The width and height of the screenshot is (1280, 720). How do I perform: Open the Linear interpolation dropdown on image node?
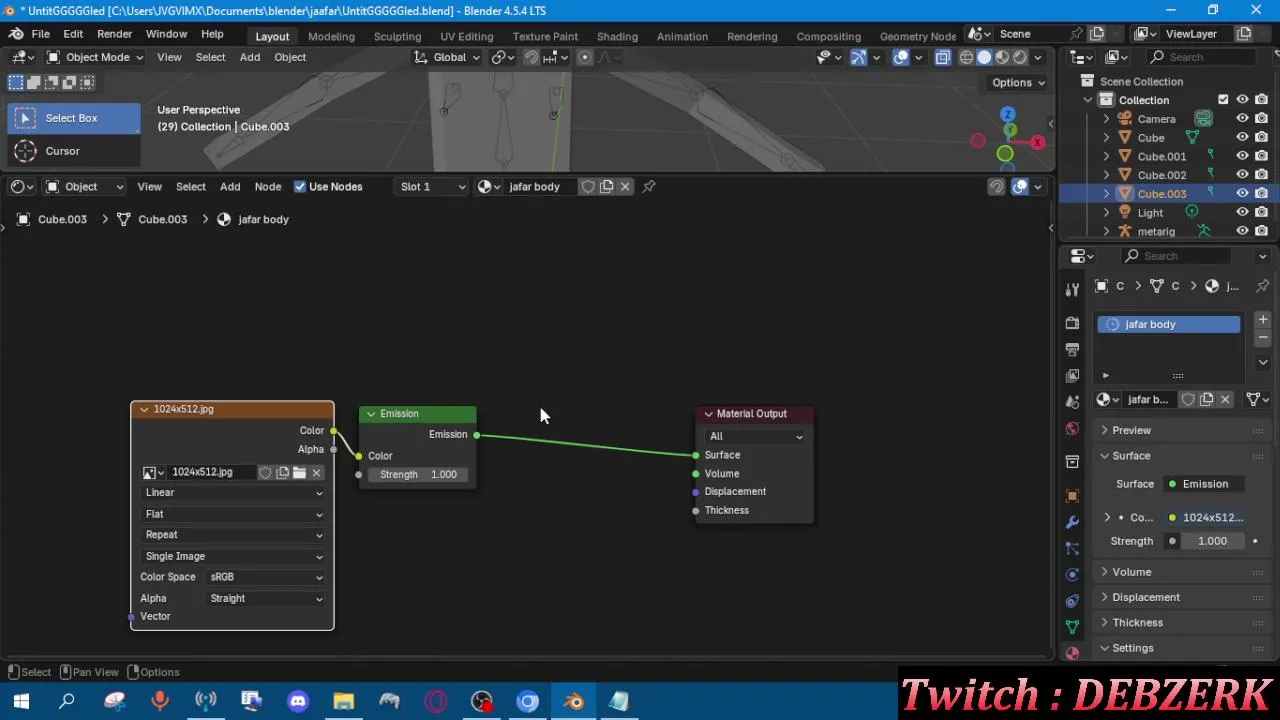point(234,493)
